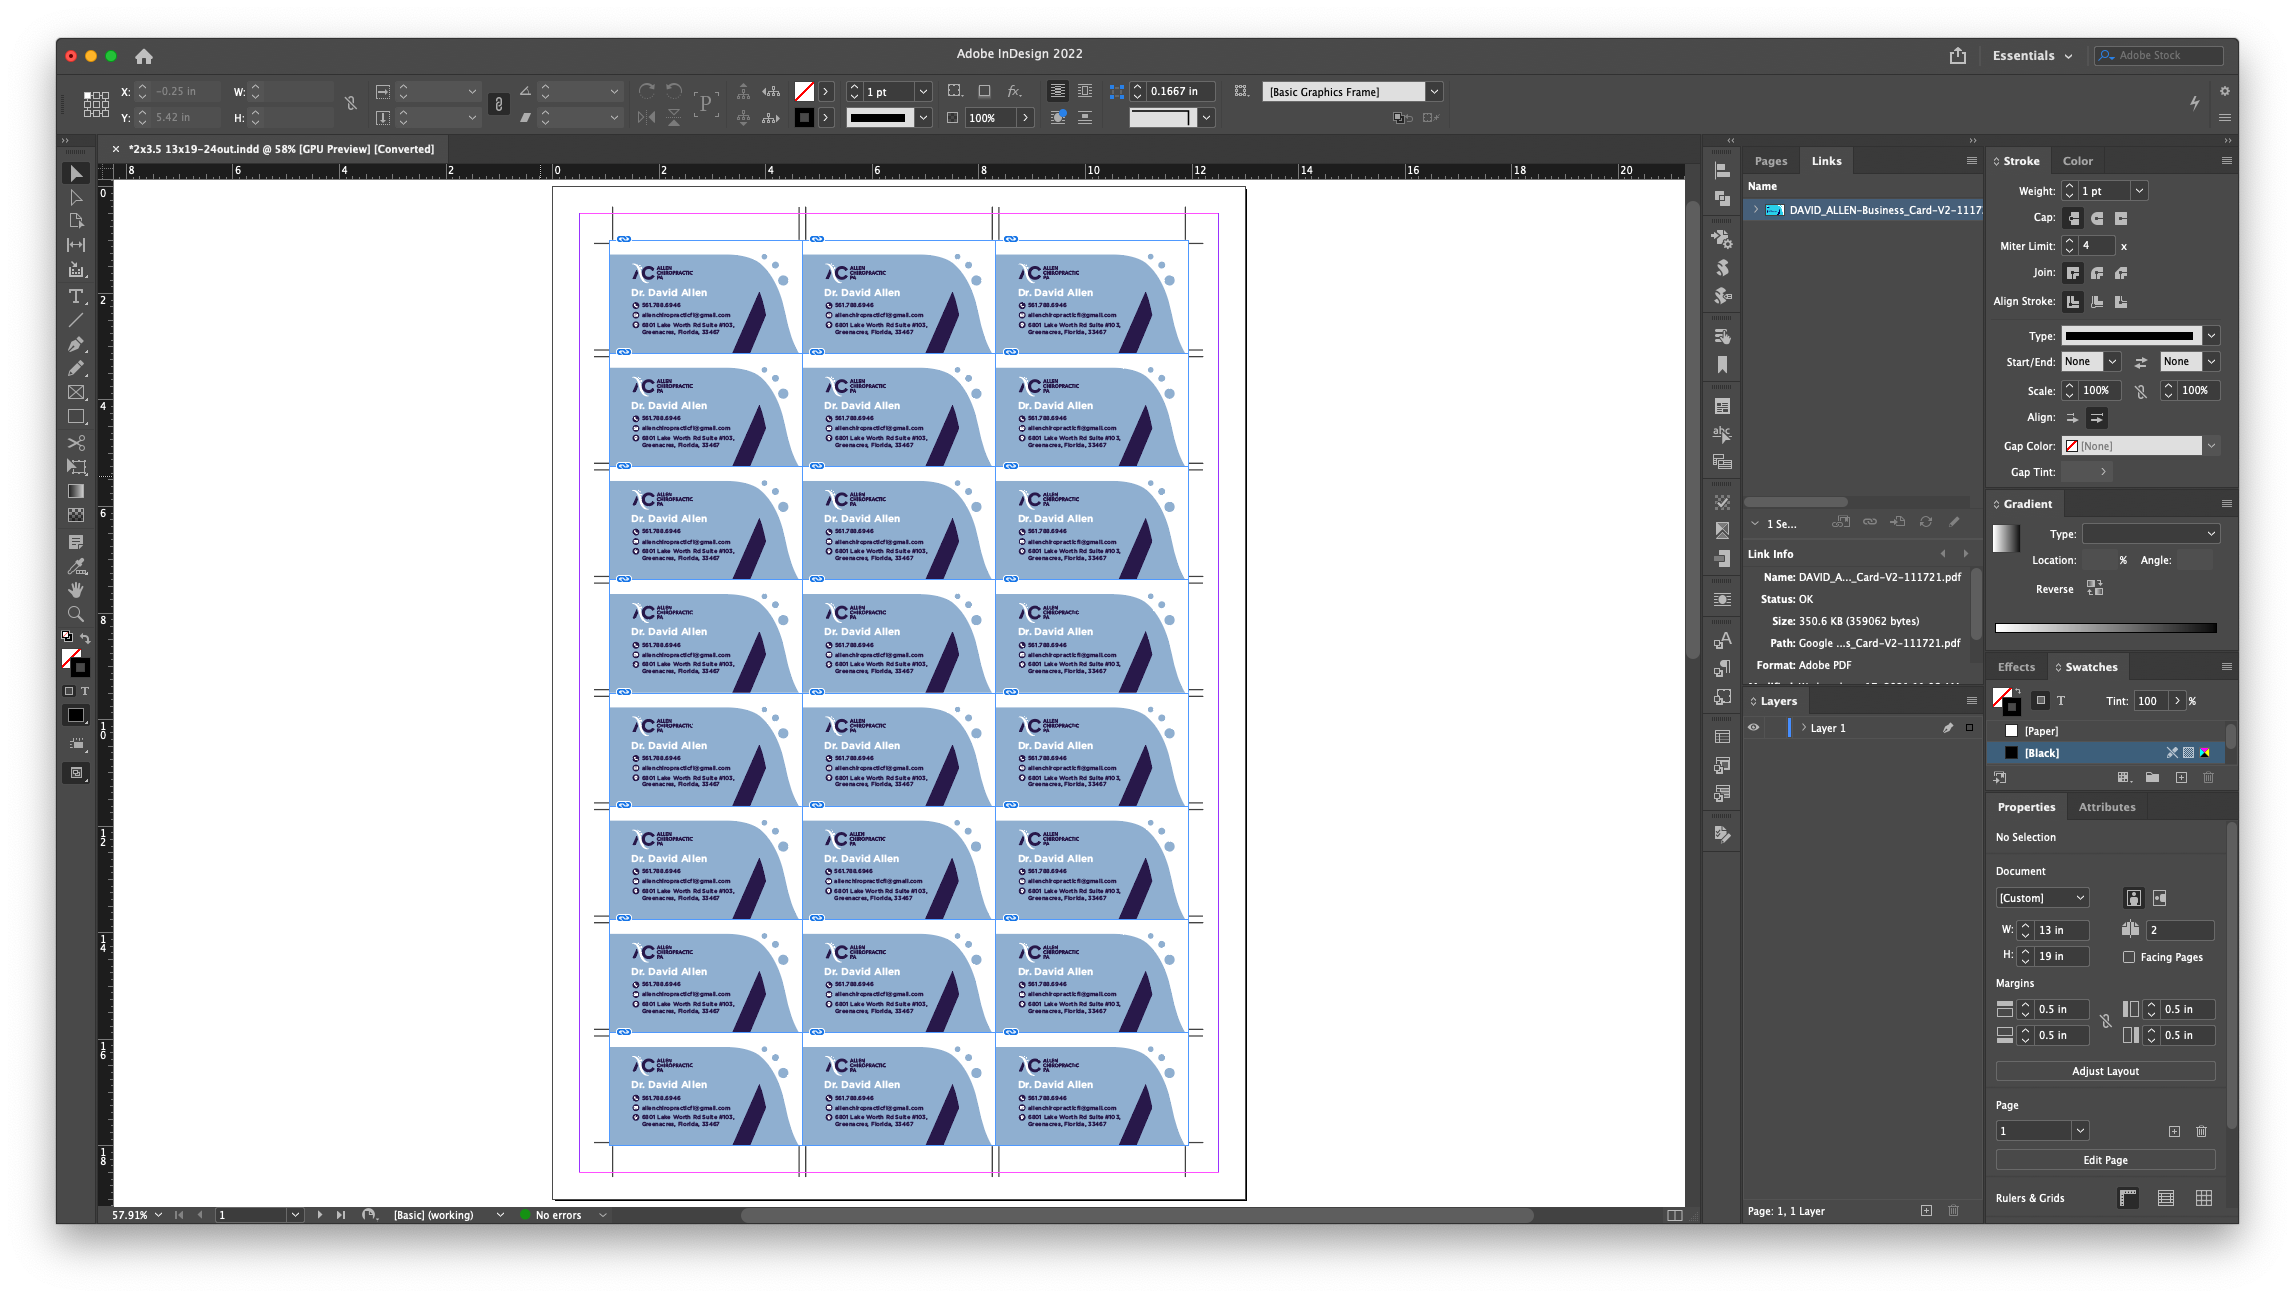Click the Adjust Layout button
This screenshot has height=1298, width=2295.
click(2105, 1071)
